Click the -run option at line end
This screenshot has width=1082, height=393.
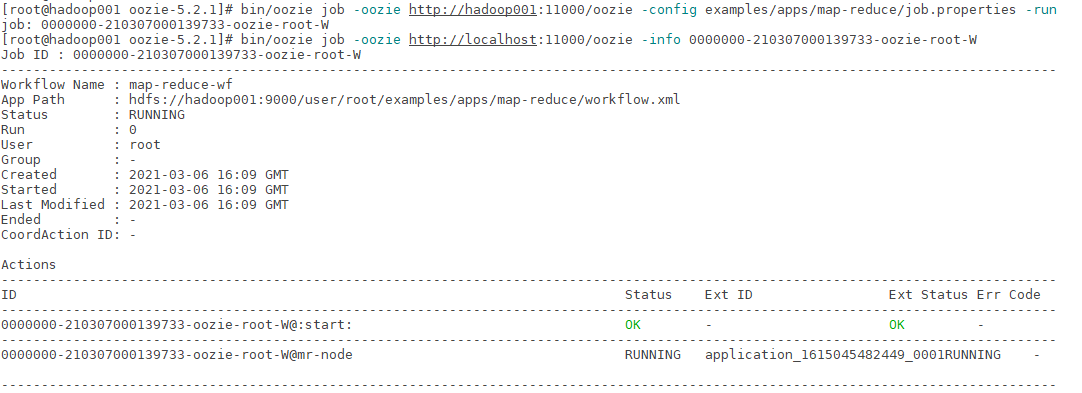tap(1041, 10)
